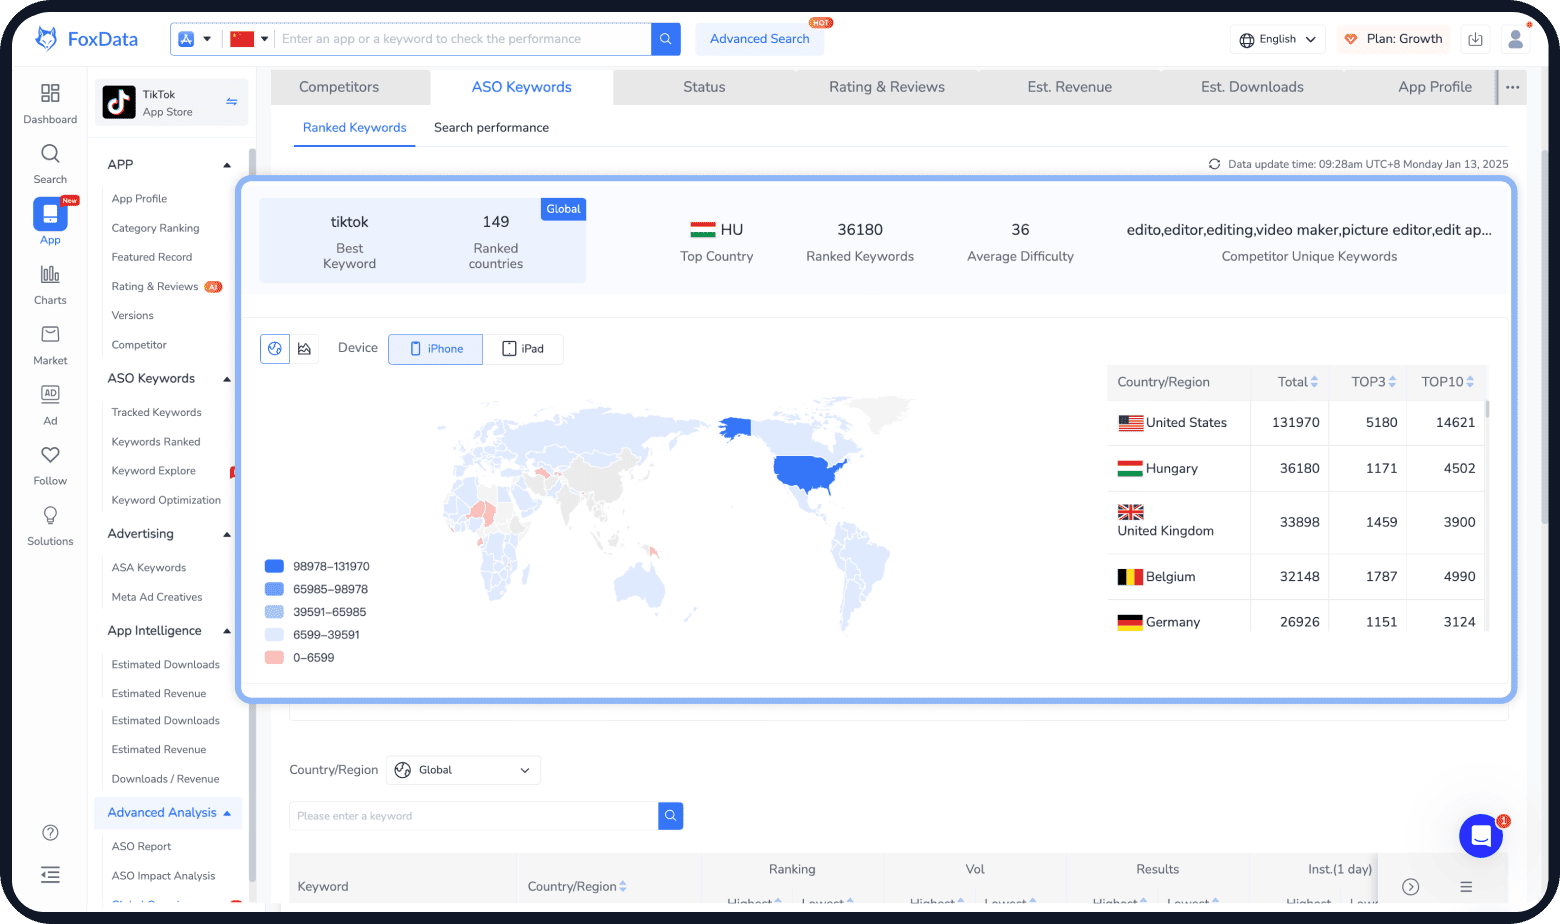Switch to the trend chart view
The height and width of the screenshot is (924, 1560).
coord(305,349)
